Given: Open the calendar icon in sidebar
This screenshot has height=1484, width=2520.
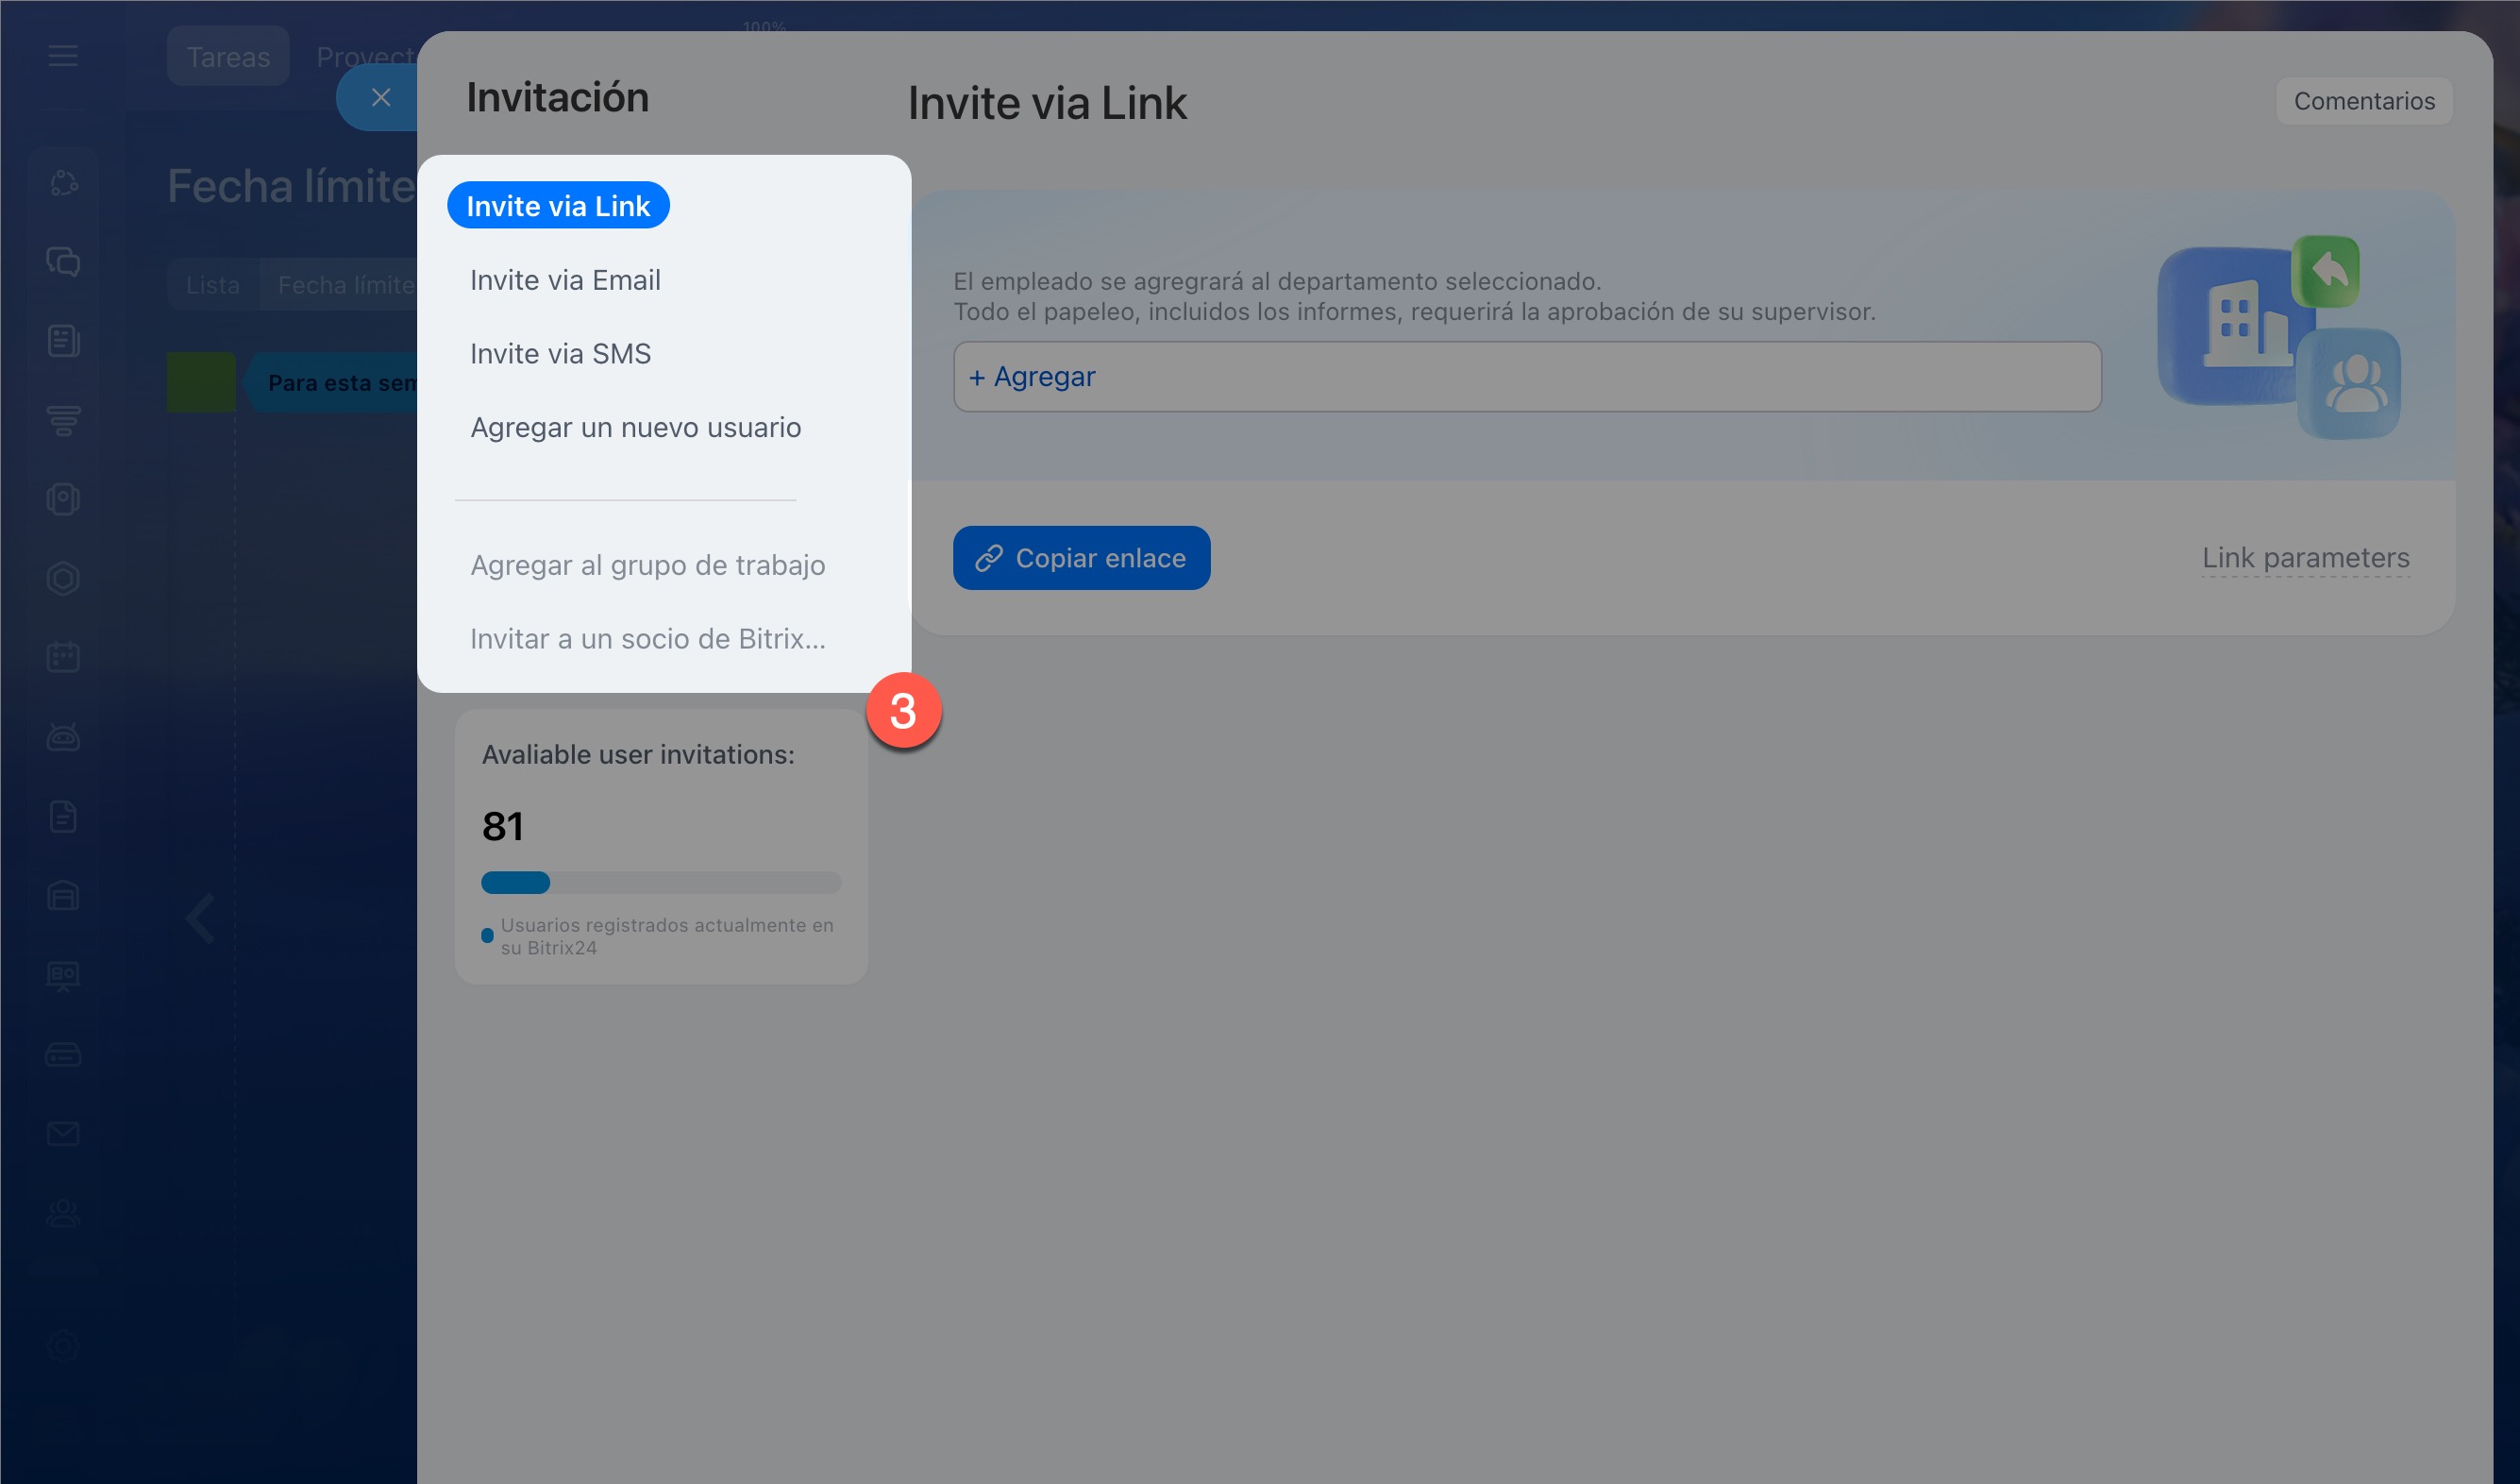Looking at the screenshot, I should [63, 657].
